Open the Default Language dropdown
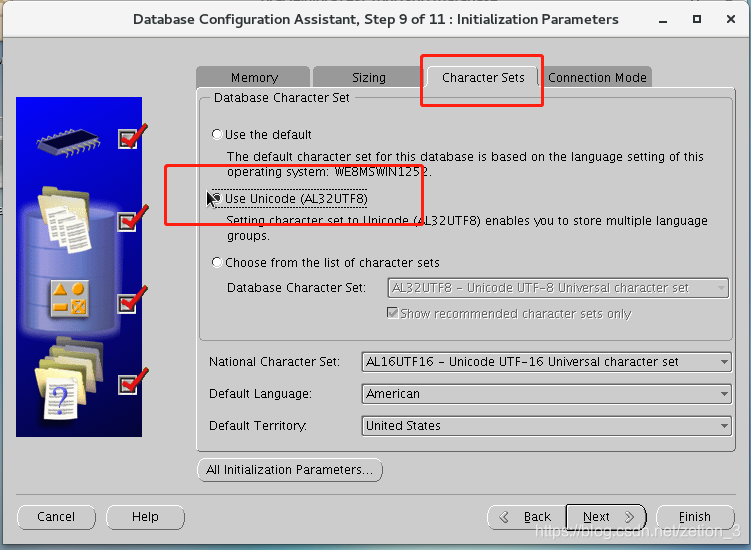The width and height of the screenshot is (751, 550). pos(546,394)
